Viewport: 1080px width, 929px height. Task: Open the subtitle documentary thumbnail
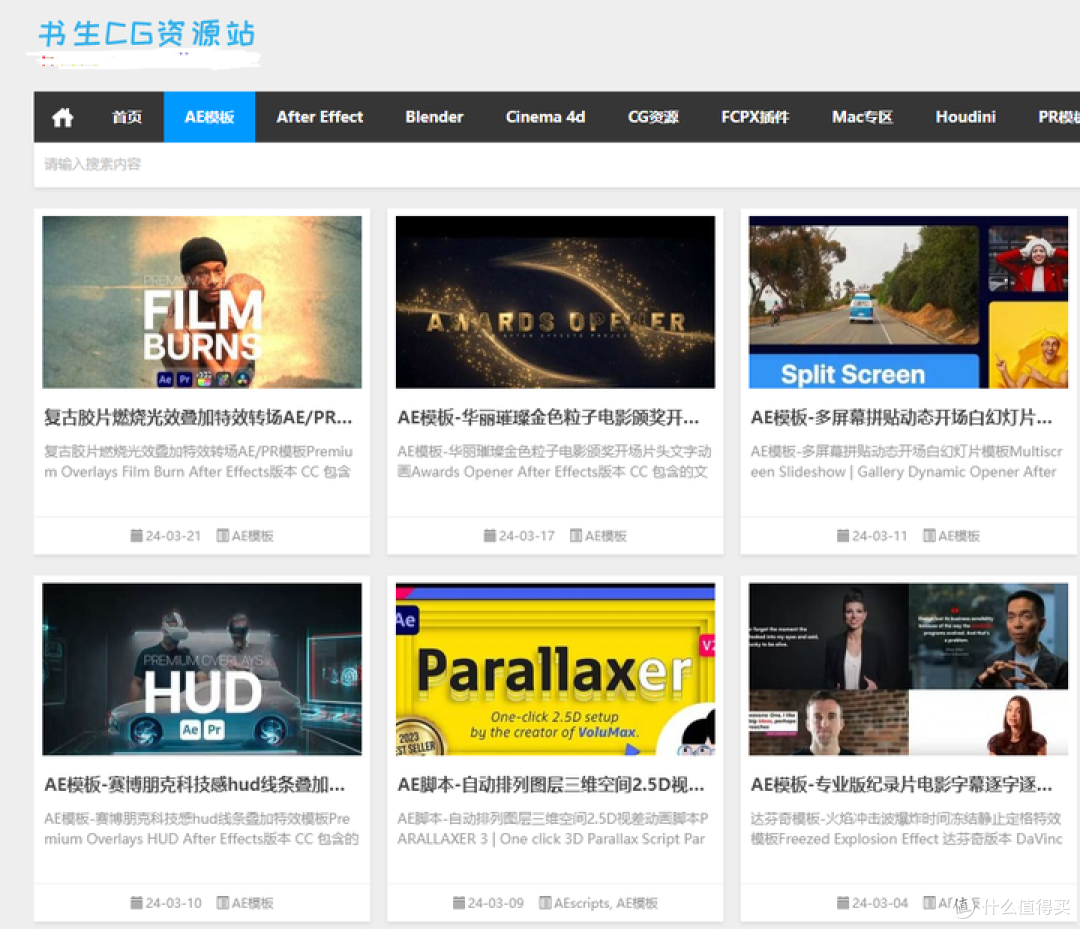(908, 669)
